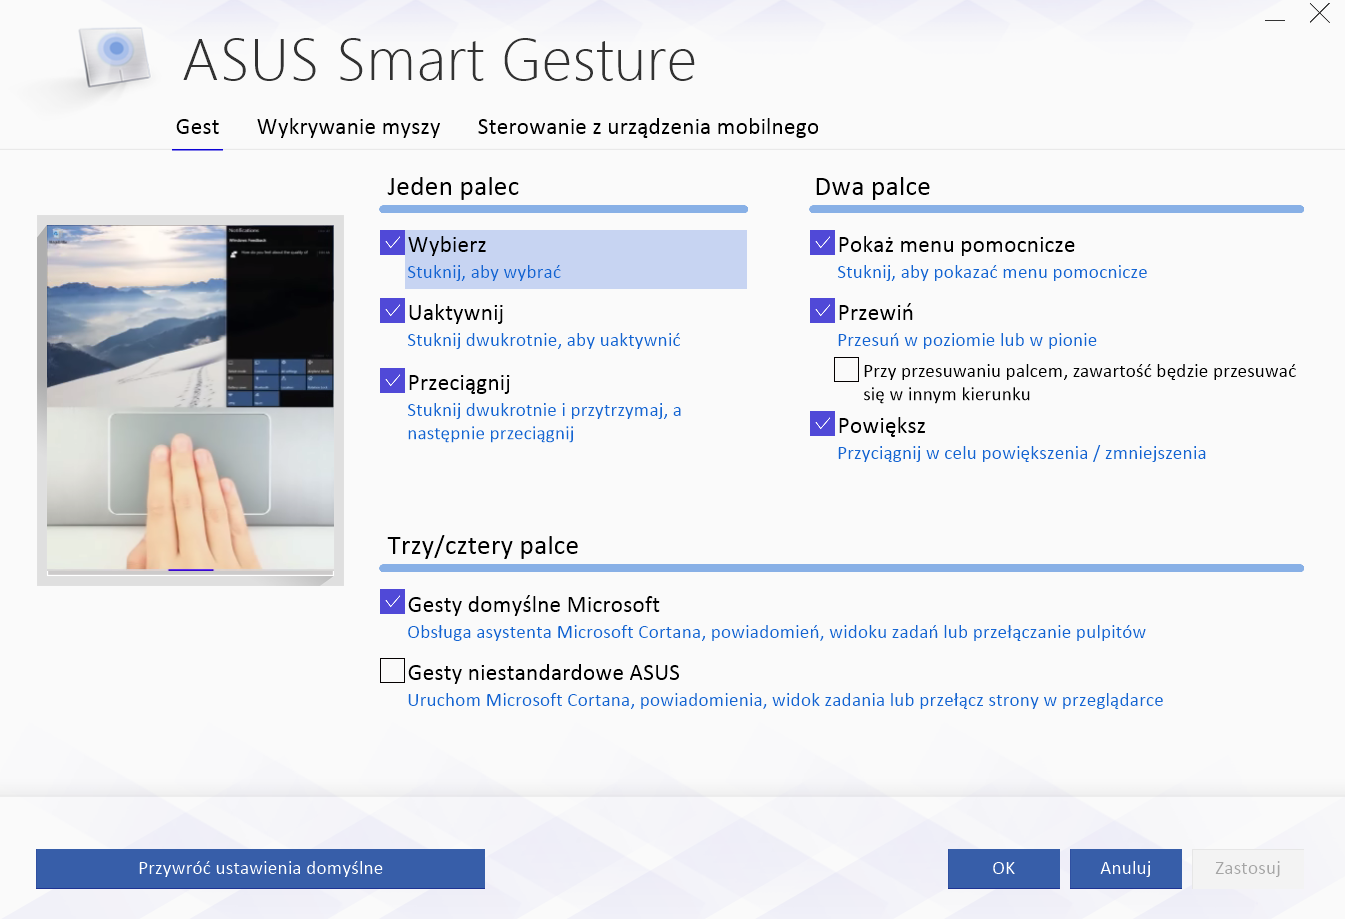Click the ASUS Smart Gesture touchpad icon
This screenshot has width=1345, height=919.
[x=115, y=55]
